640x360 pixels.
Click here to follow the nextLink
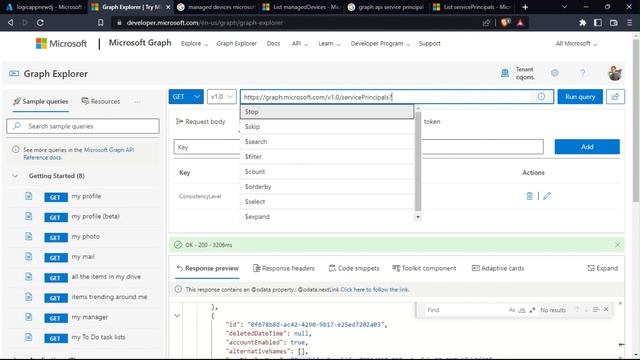pos(374,289)
